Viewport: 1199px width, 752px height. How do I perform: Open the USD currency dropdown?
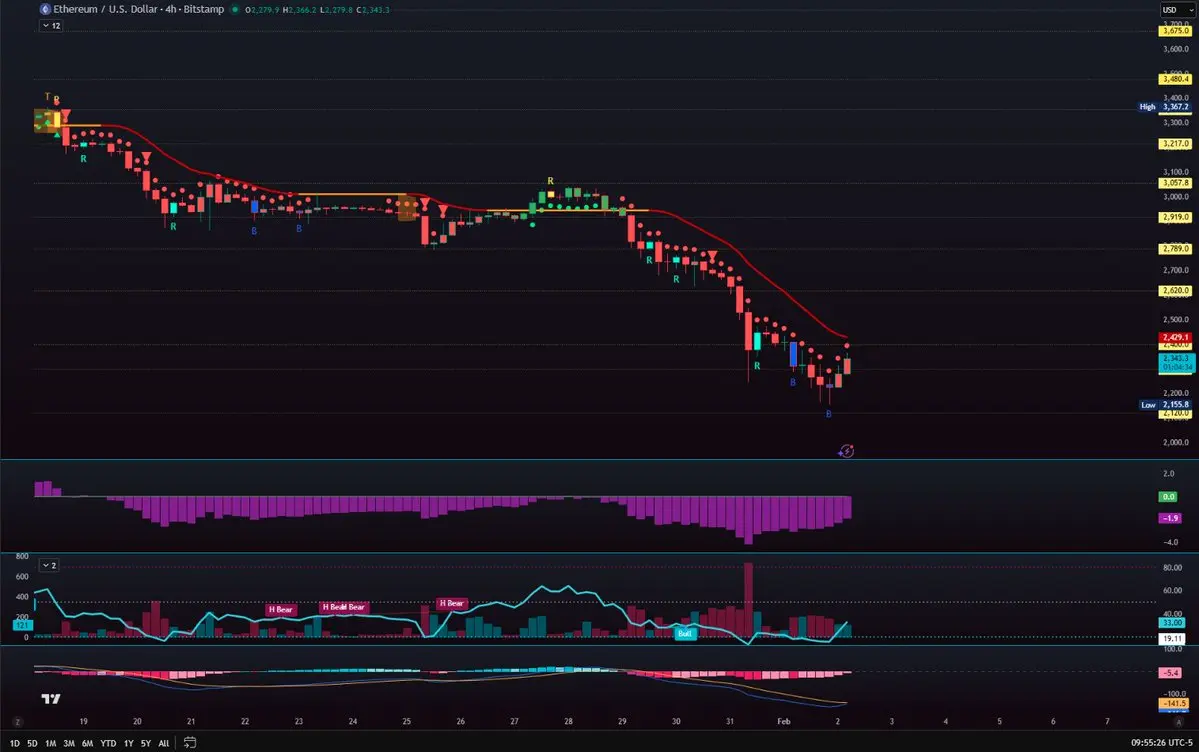click(1178, 9)
